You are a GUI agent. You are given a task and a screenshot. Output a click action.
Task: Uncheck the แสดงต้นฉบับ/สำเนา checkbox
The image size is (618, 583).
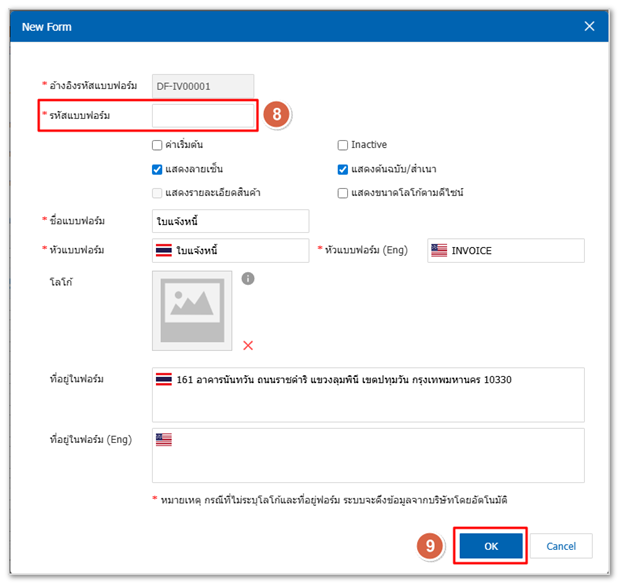point(343,169)
